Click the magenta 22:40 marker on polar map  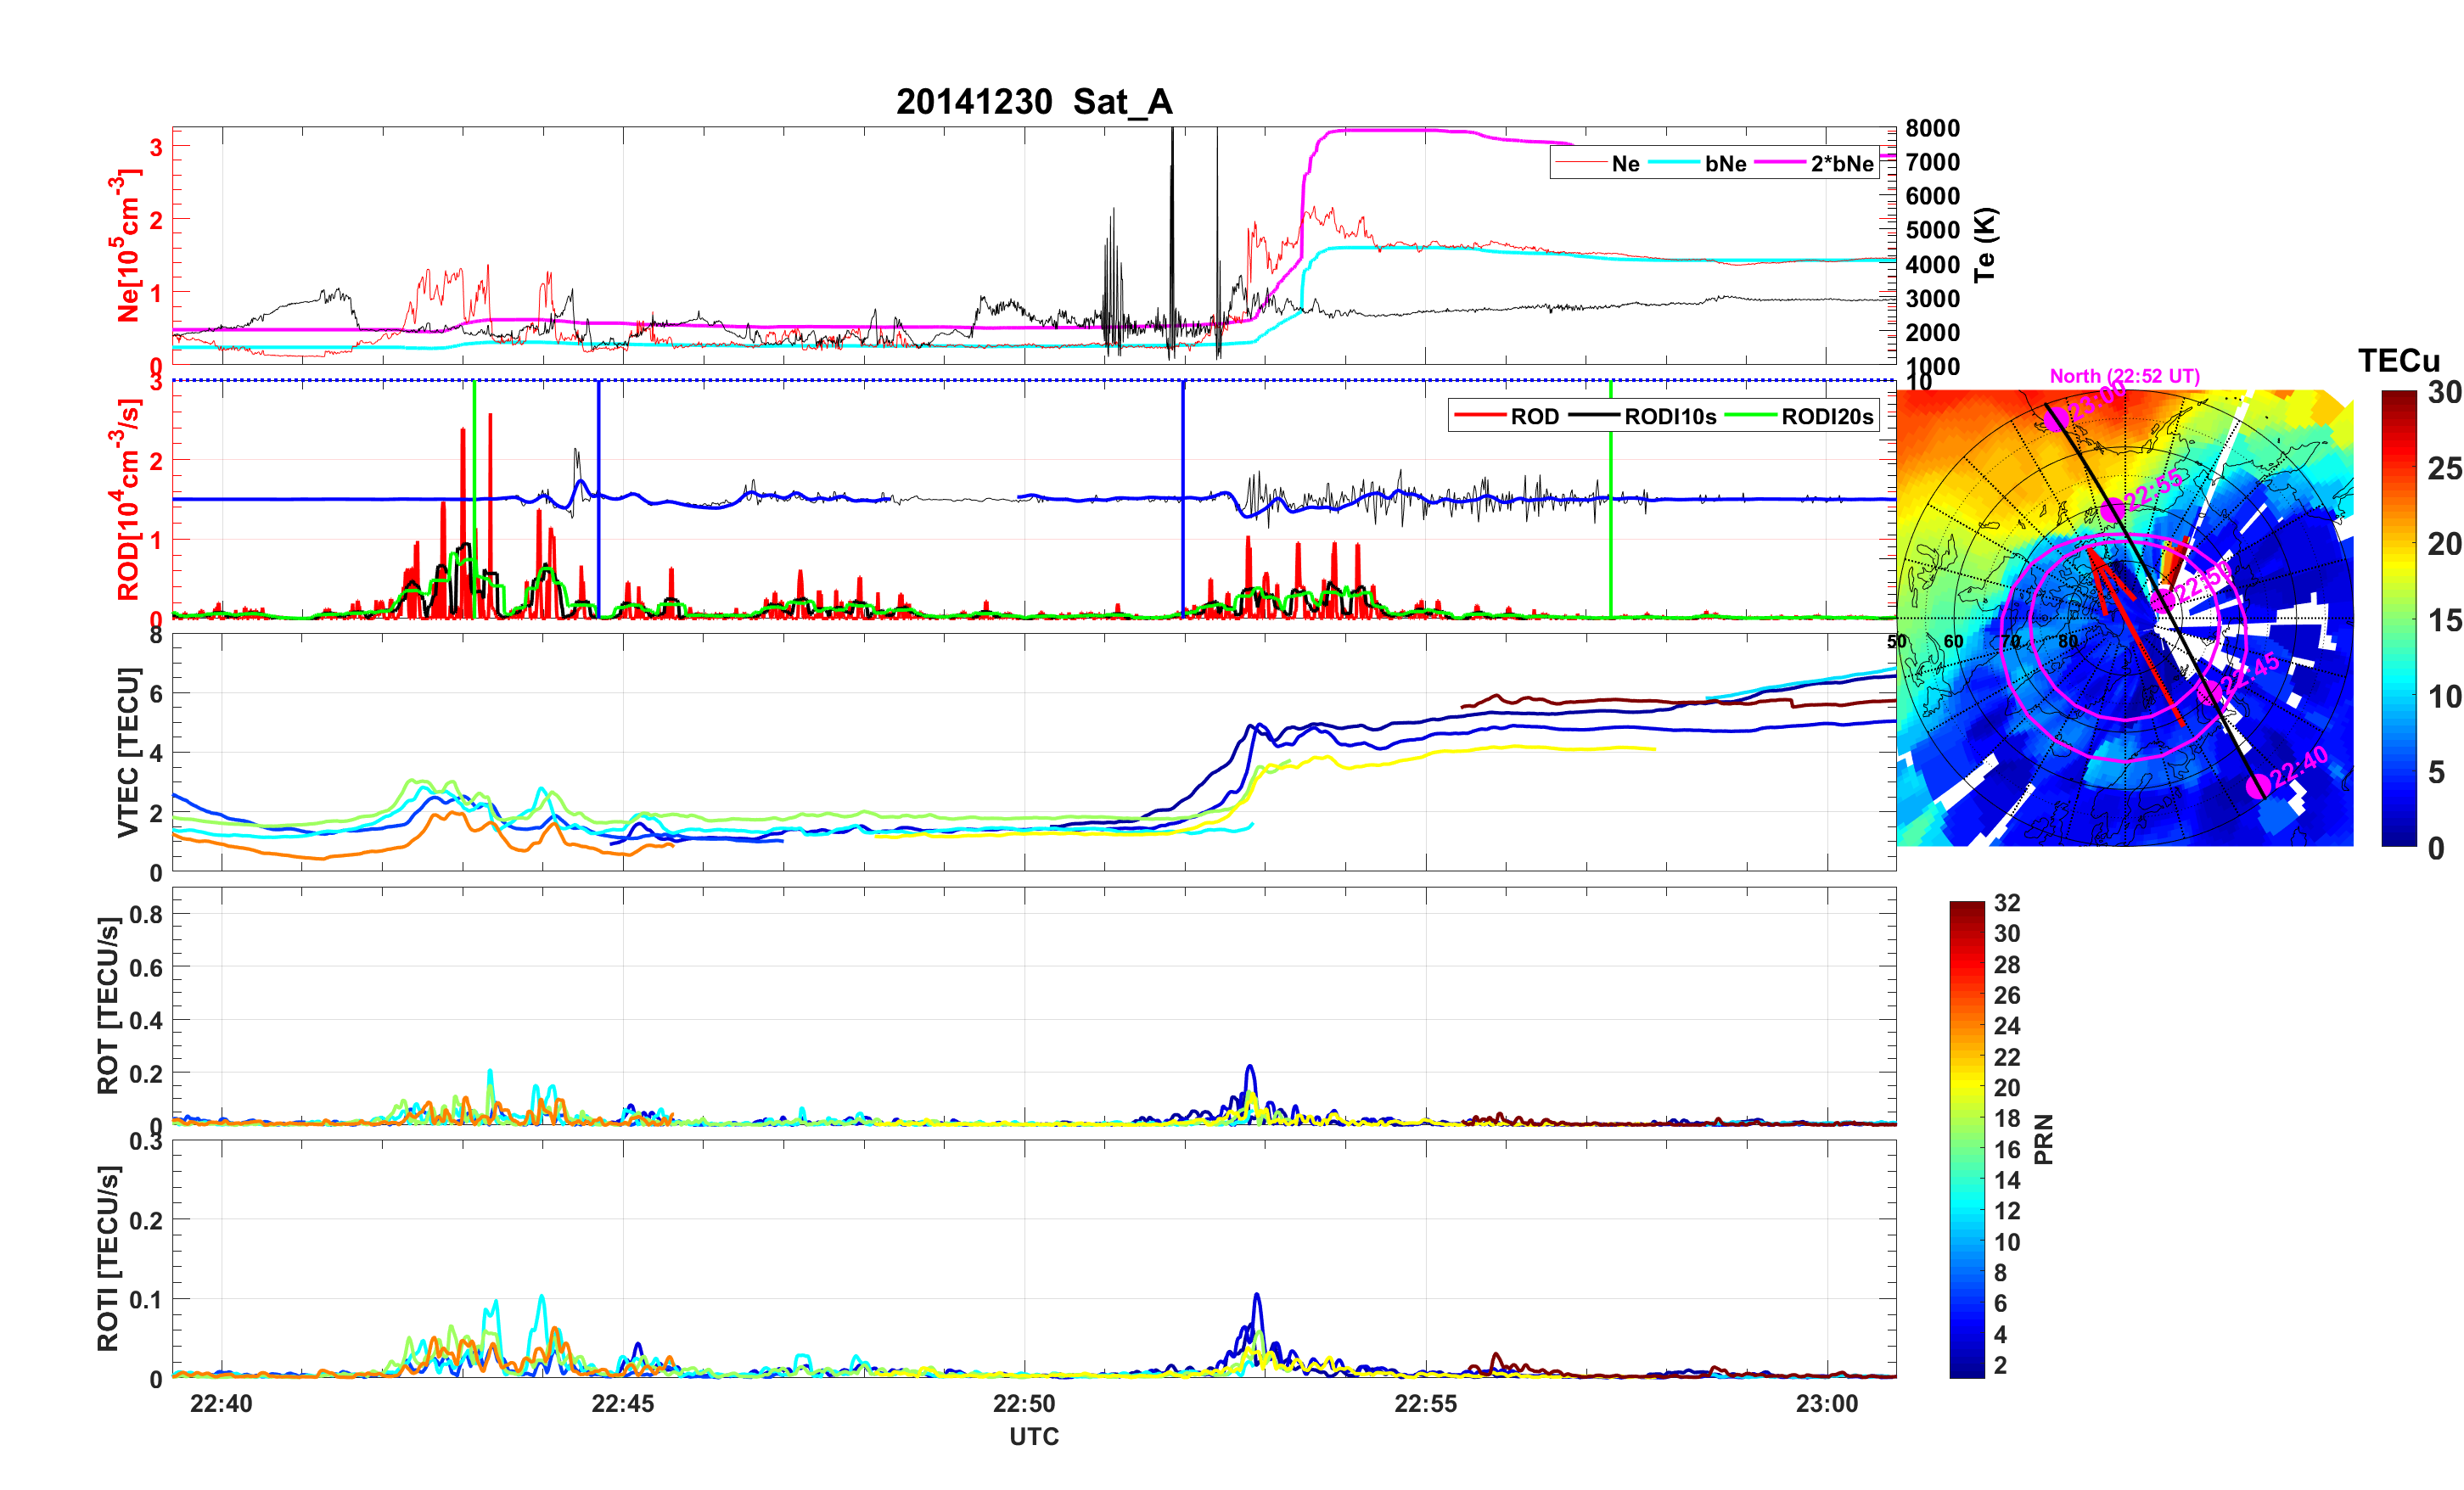pyautogui.click(x=2257, y=787)
